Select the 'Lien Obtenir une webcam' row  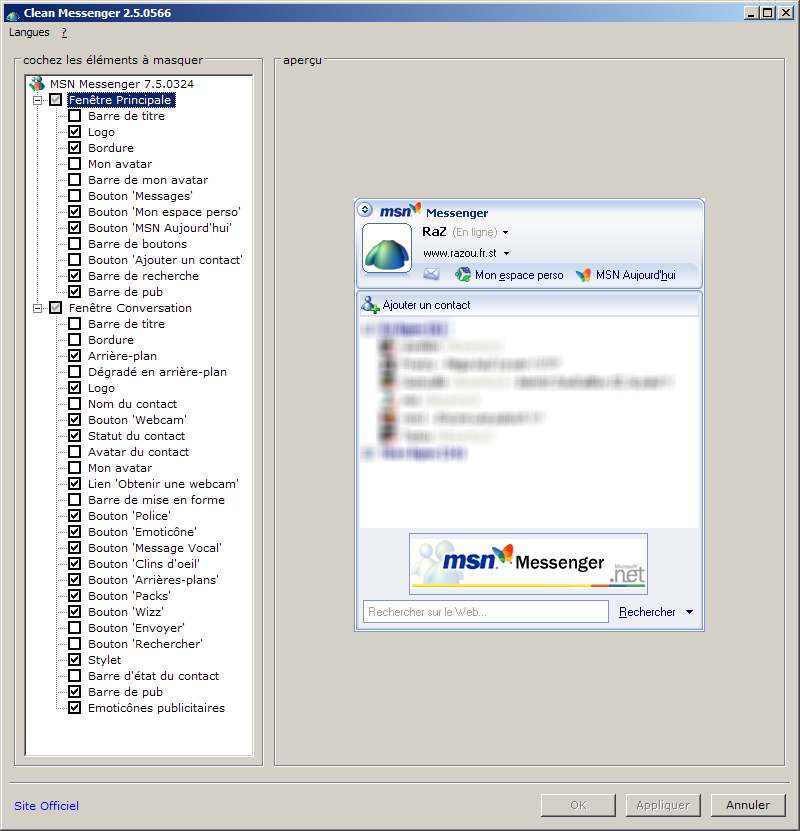click(x=163, y=484)
